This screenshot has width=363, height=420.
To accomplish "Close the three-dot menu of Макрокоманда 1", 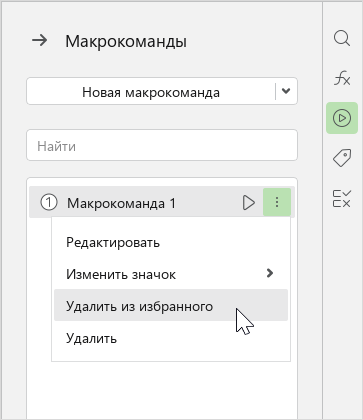I will pyautogui.click(x=277, y=202).
